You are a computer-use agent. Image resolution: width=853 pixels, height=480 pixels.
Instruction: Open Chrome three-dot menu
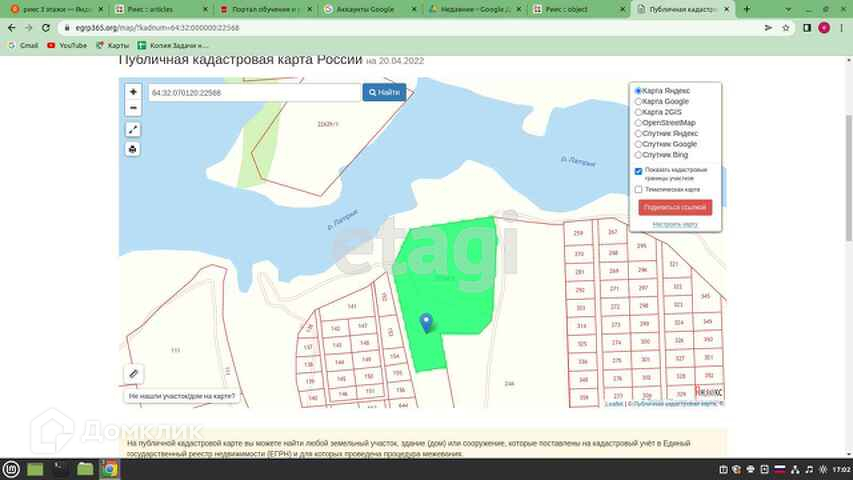coord(842,28)
